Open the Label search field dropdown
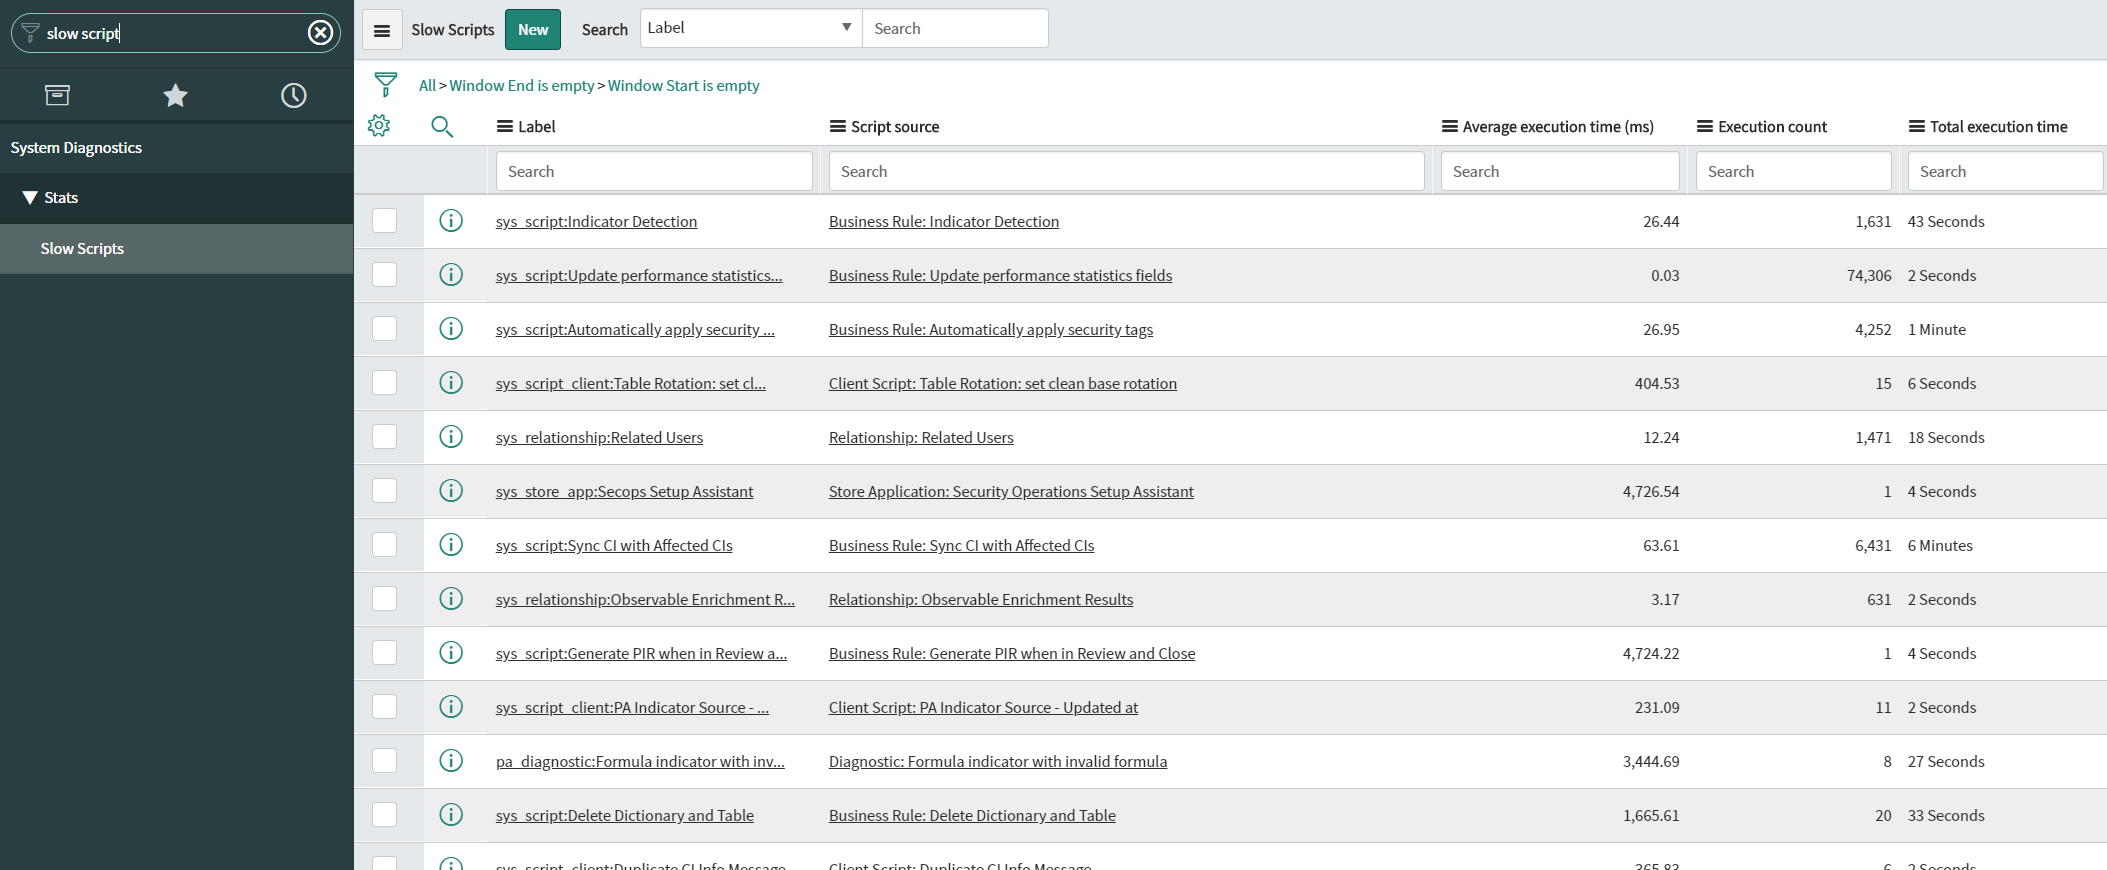This screenshot has width=2107, height=870. point(751,28)
